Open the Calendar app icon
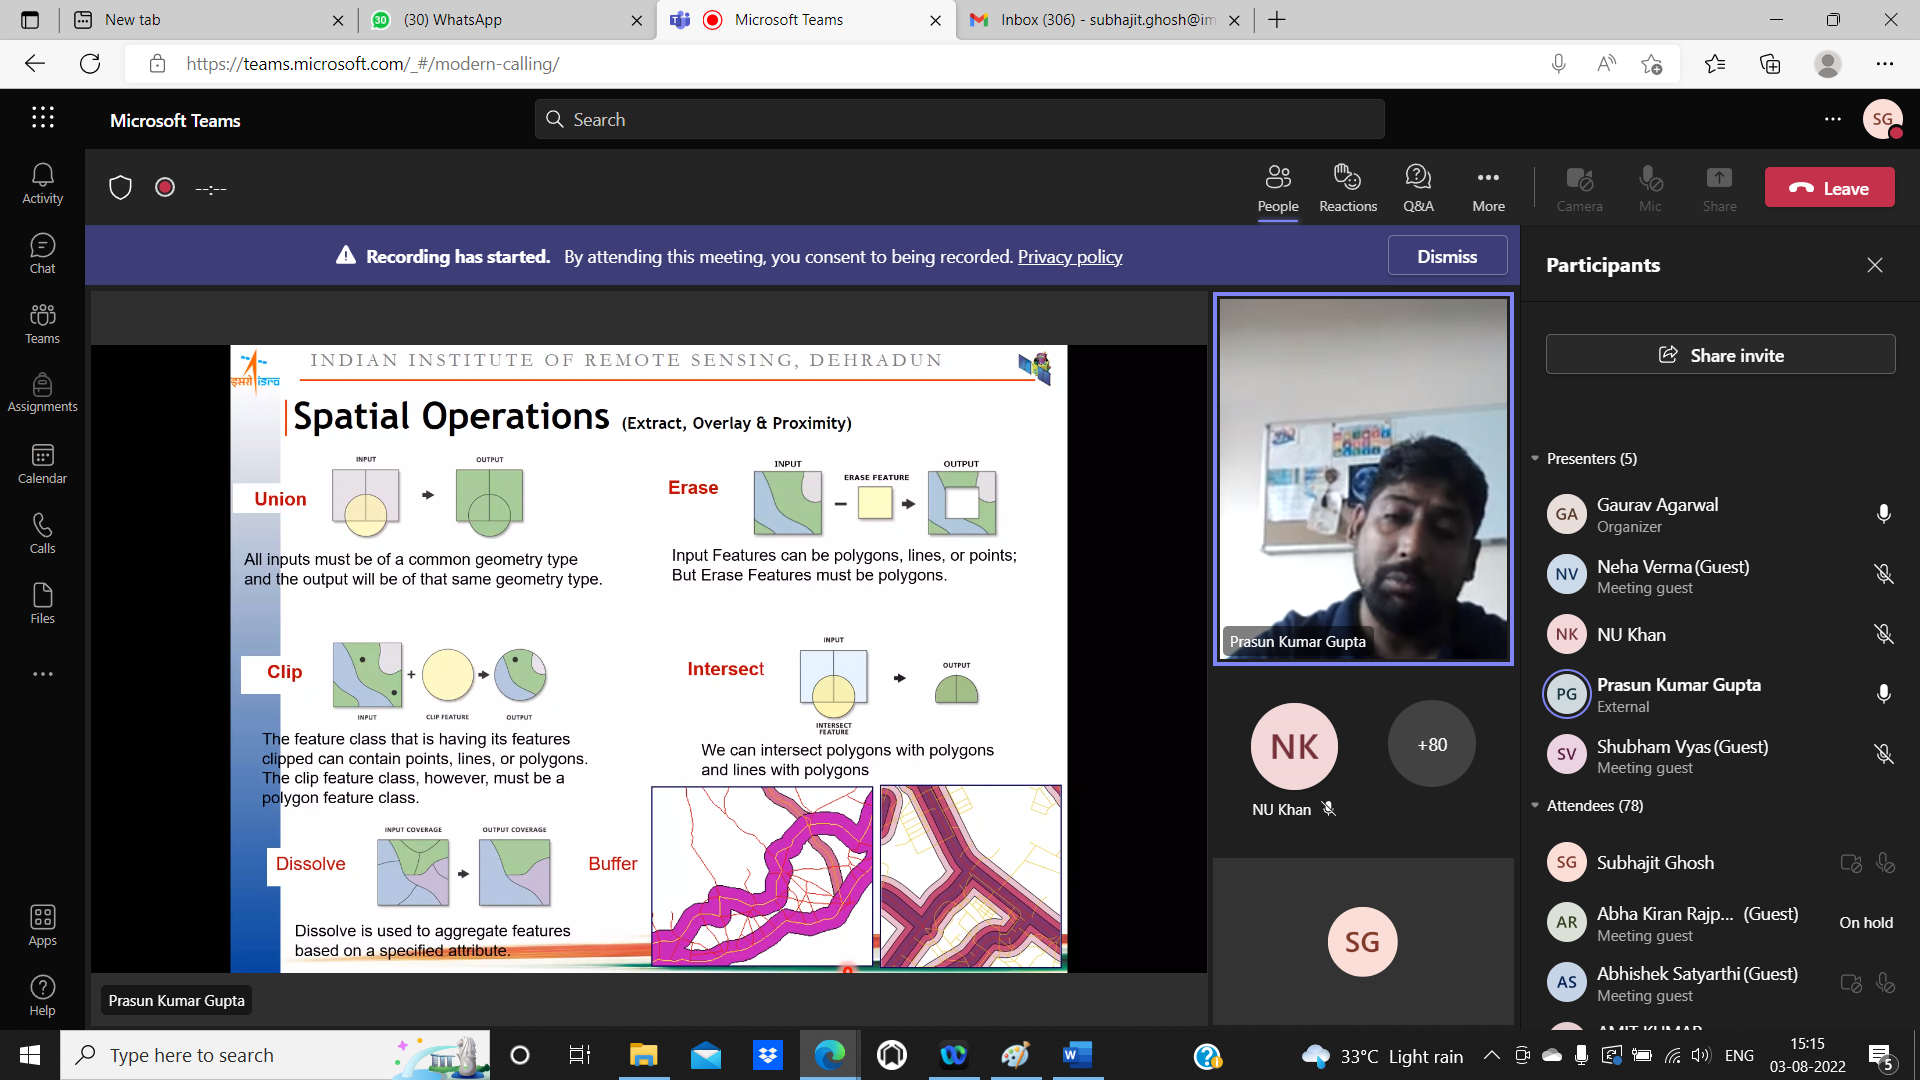 click(42, 464)
